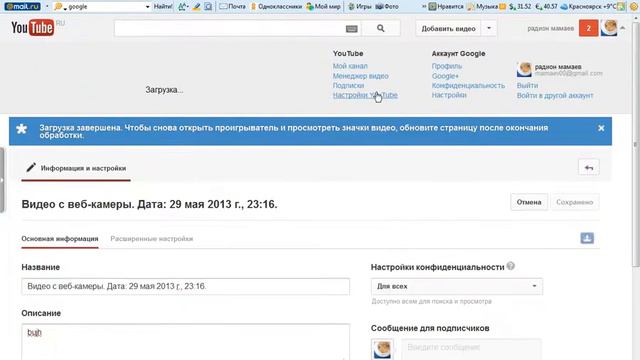Click the Выйти link

click(x=527, y=85)
